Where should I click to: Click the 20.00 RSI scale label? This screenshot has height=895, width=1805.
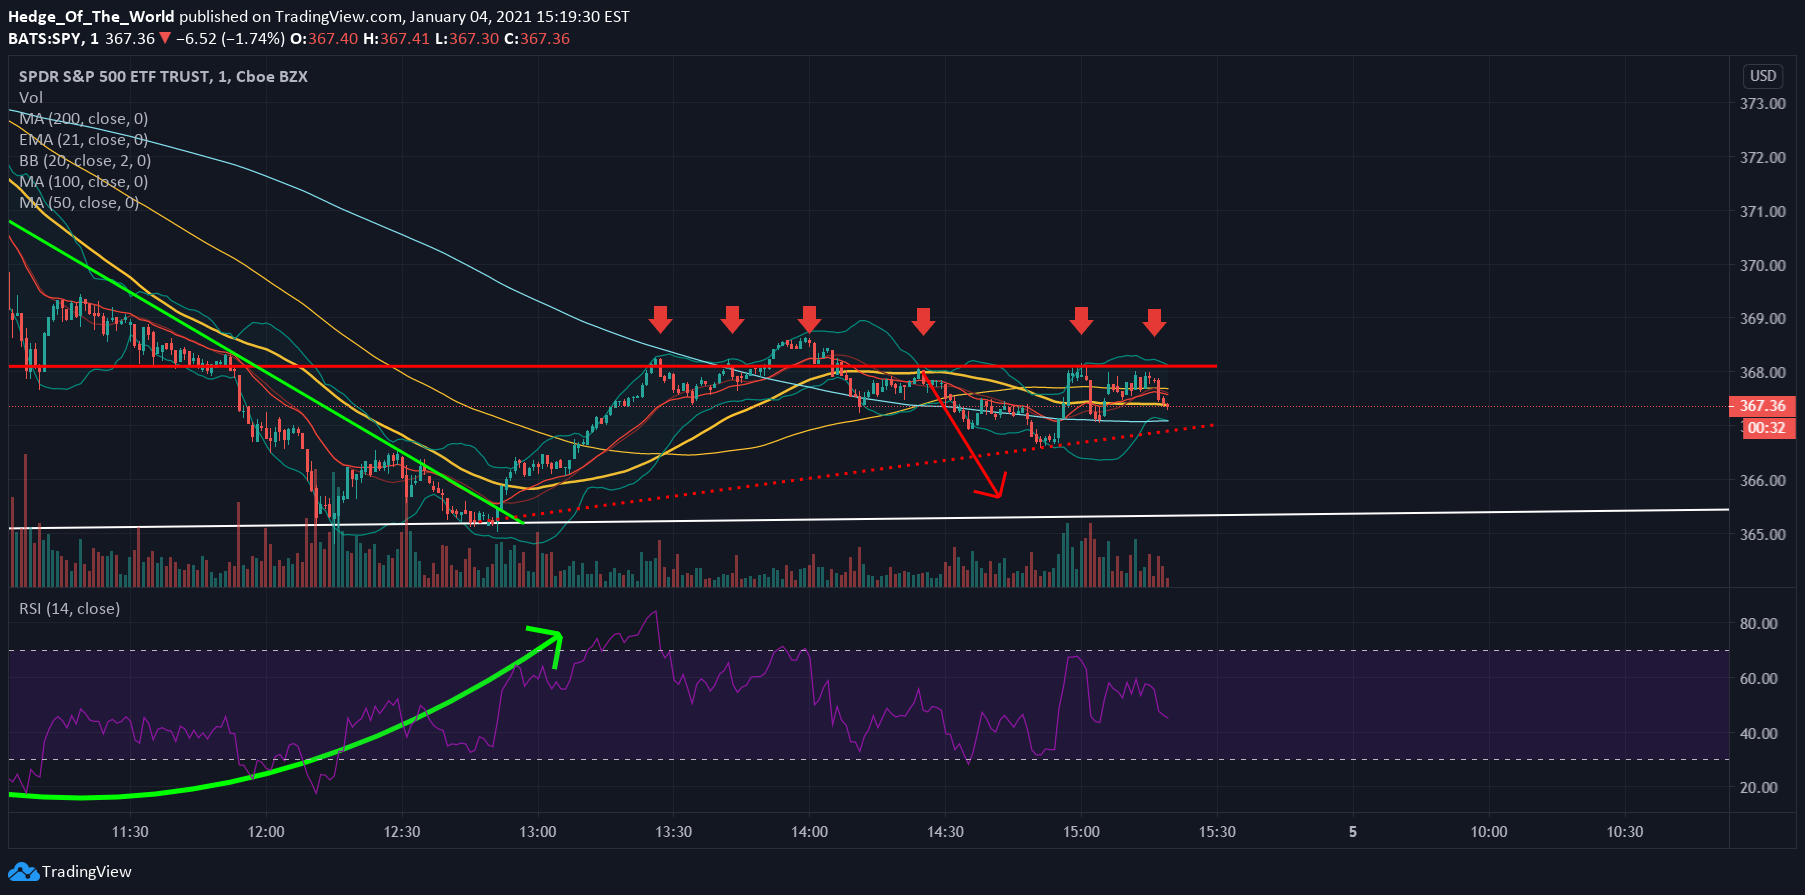[x=1758, y=788]
